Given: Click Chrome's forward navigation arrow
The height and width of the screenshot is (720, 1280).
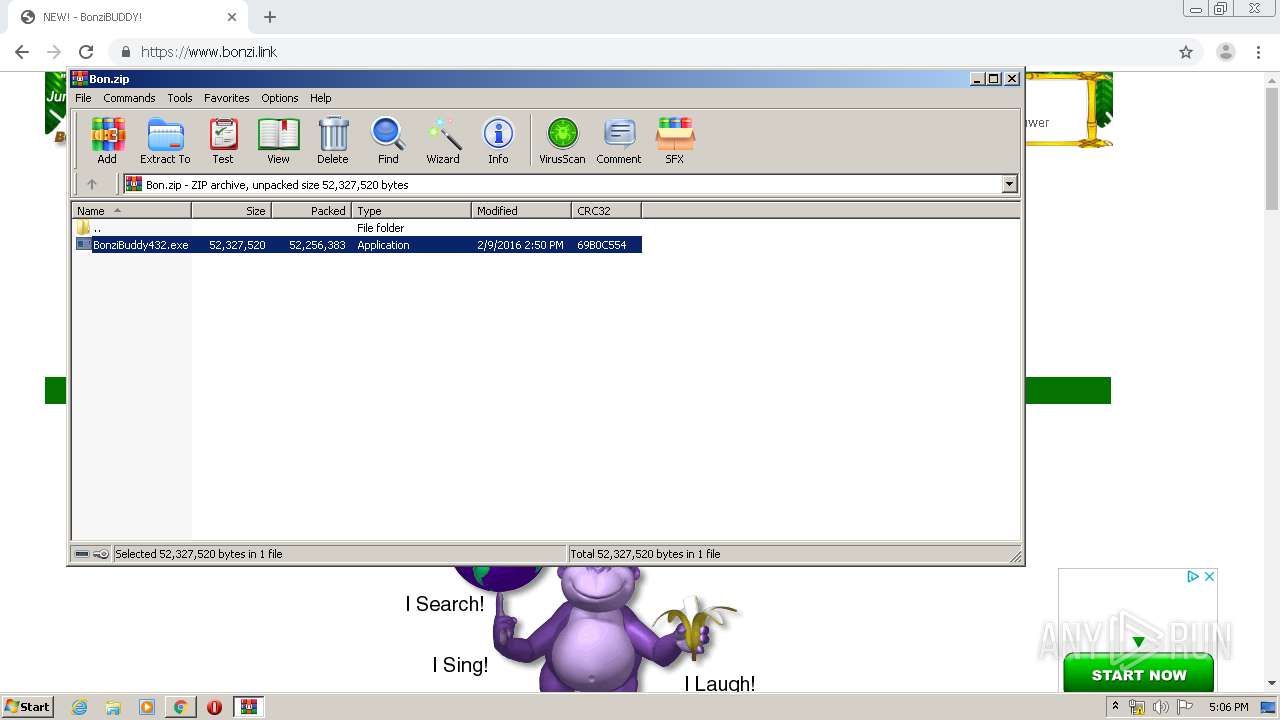Looking at the screenshot, I should click(54, 52).
